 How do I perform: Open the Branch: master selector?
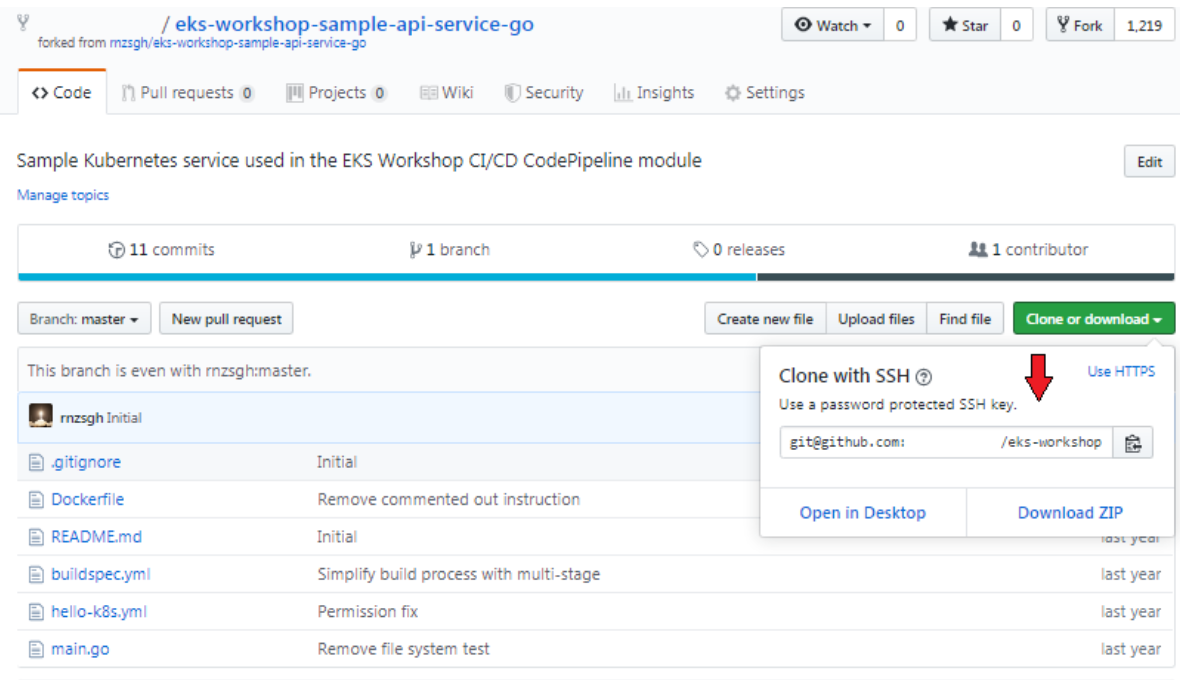[x=84, y=318]
